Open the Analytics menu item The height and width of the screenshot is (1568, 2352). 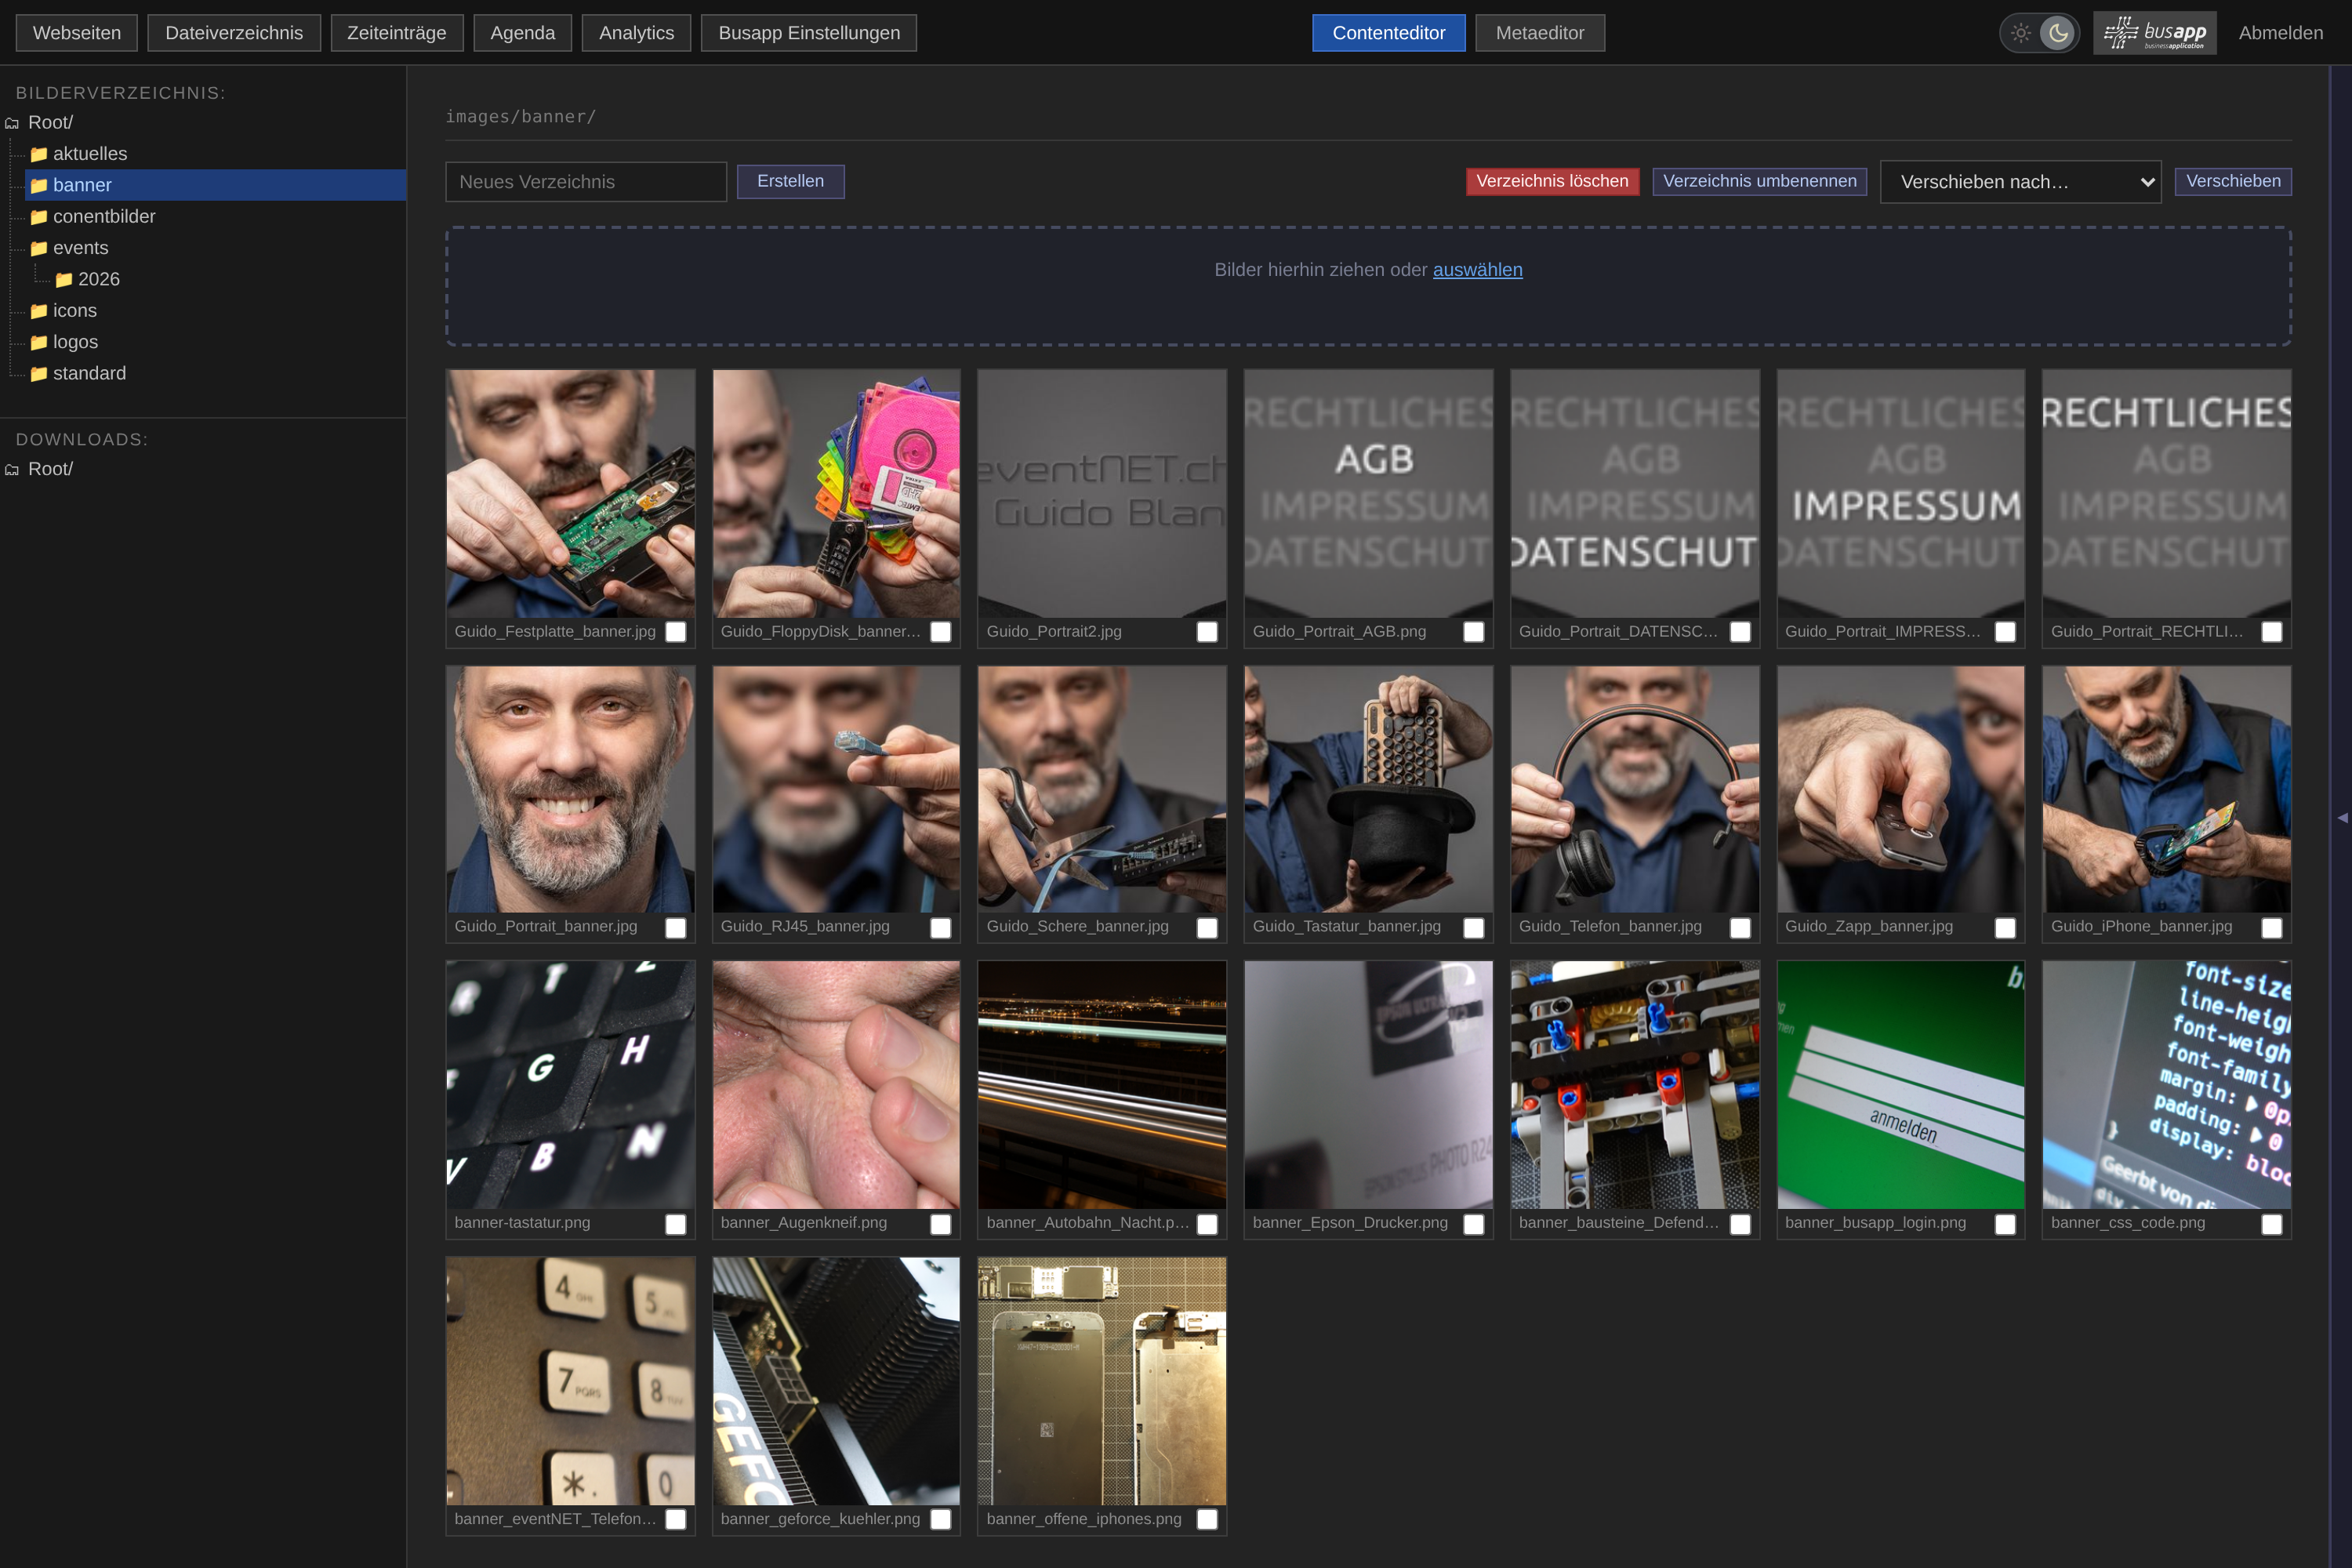click(x=636, y=33)
